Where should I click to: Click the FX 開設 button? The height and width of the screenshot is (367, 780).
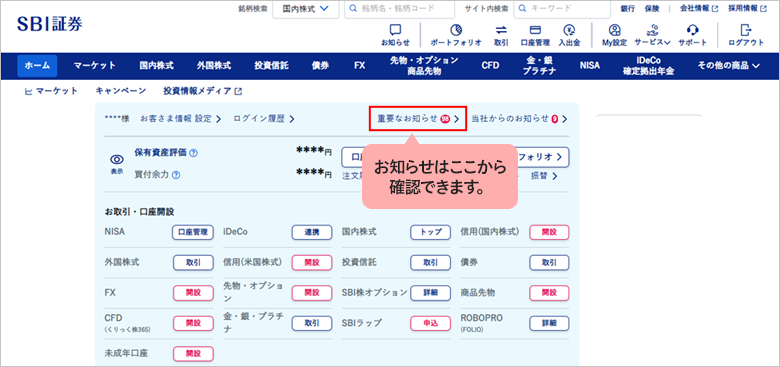[x=193, y=293]
